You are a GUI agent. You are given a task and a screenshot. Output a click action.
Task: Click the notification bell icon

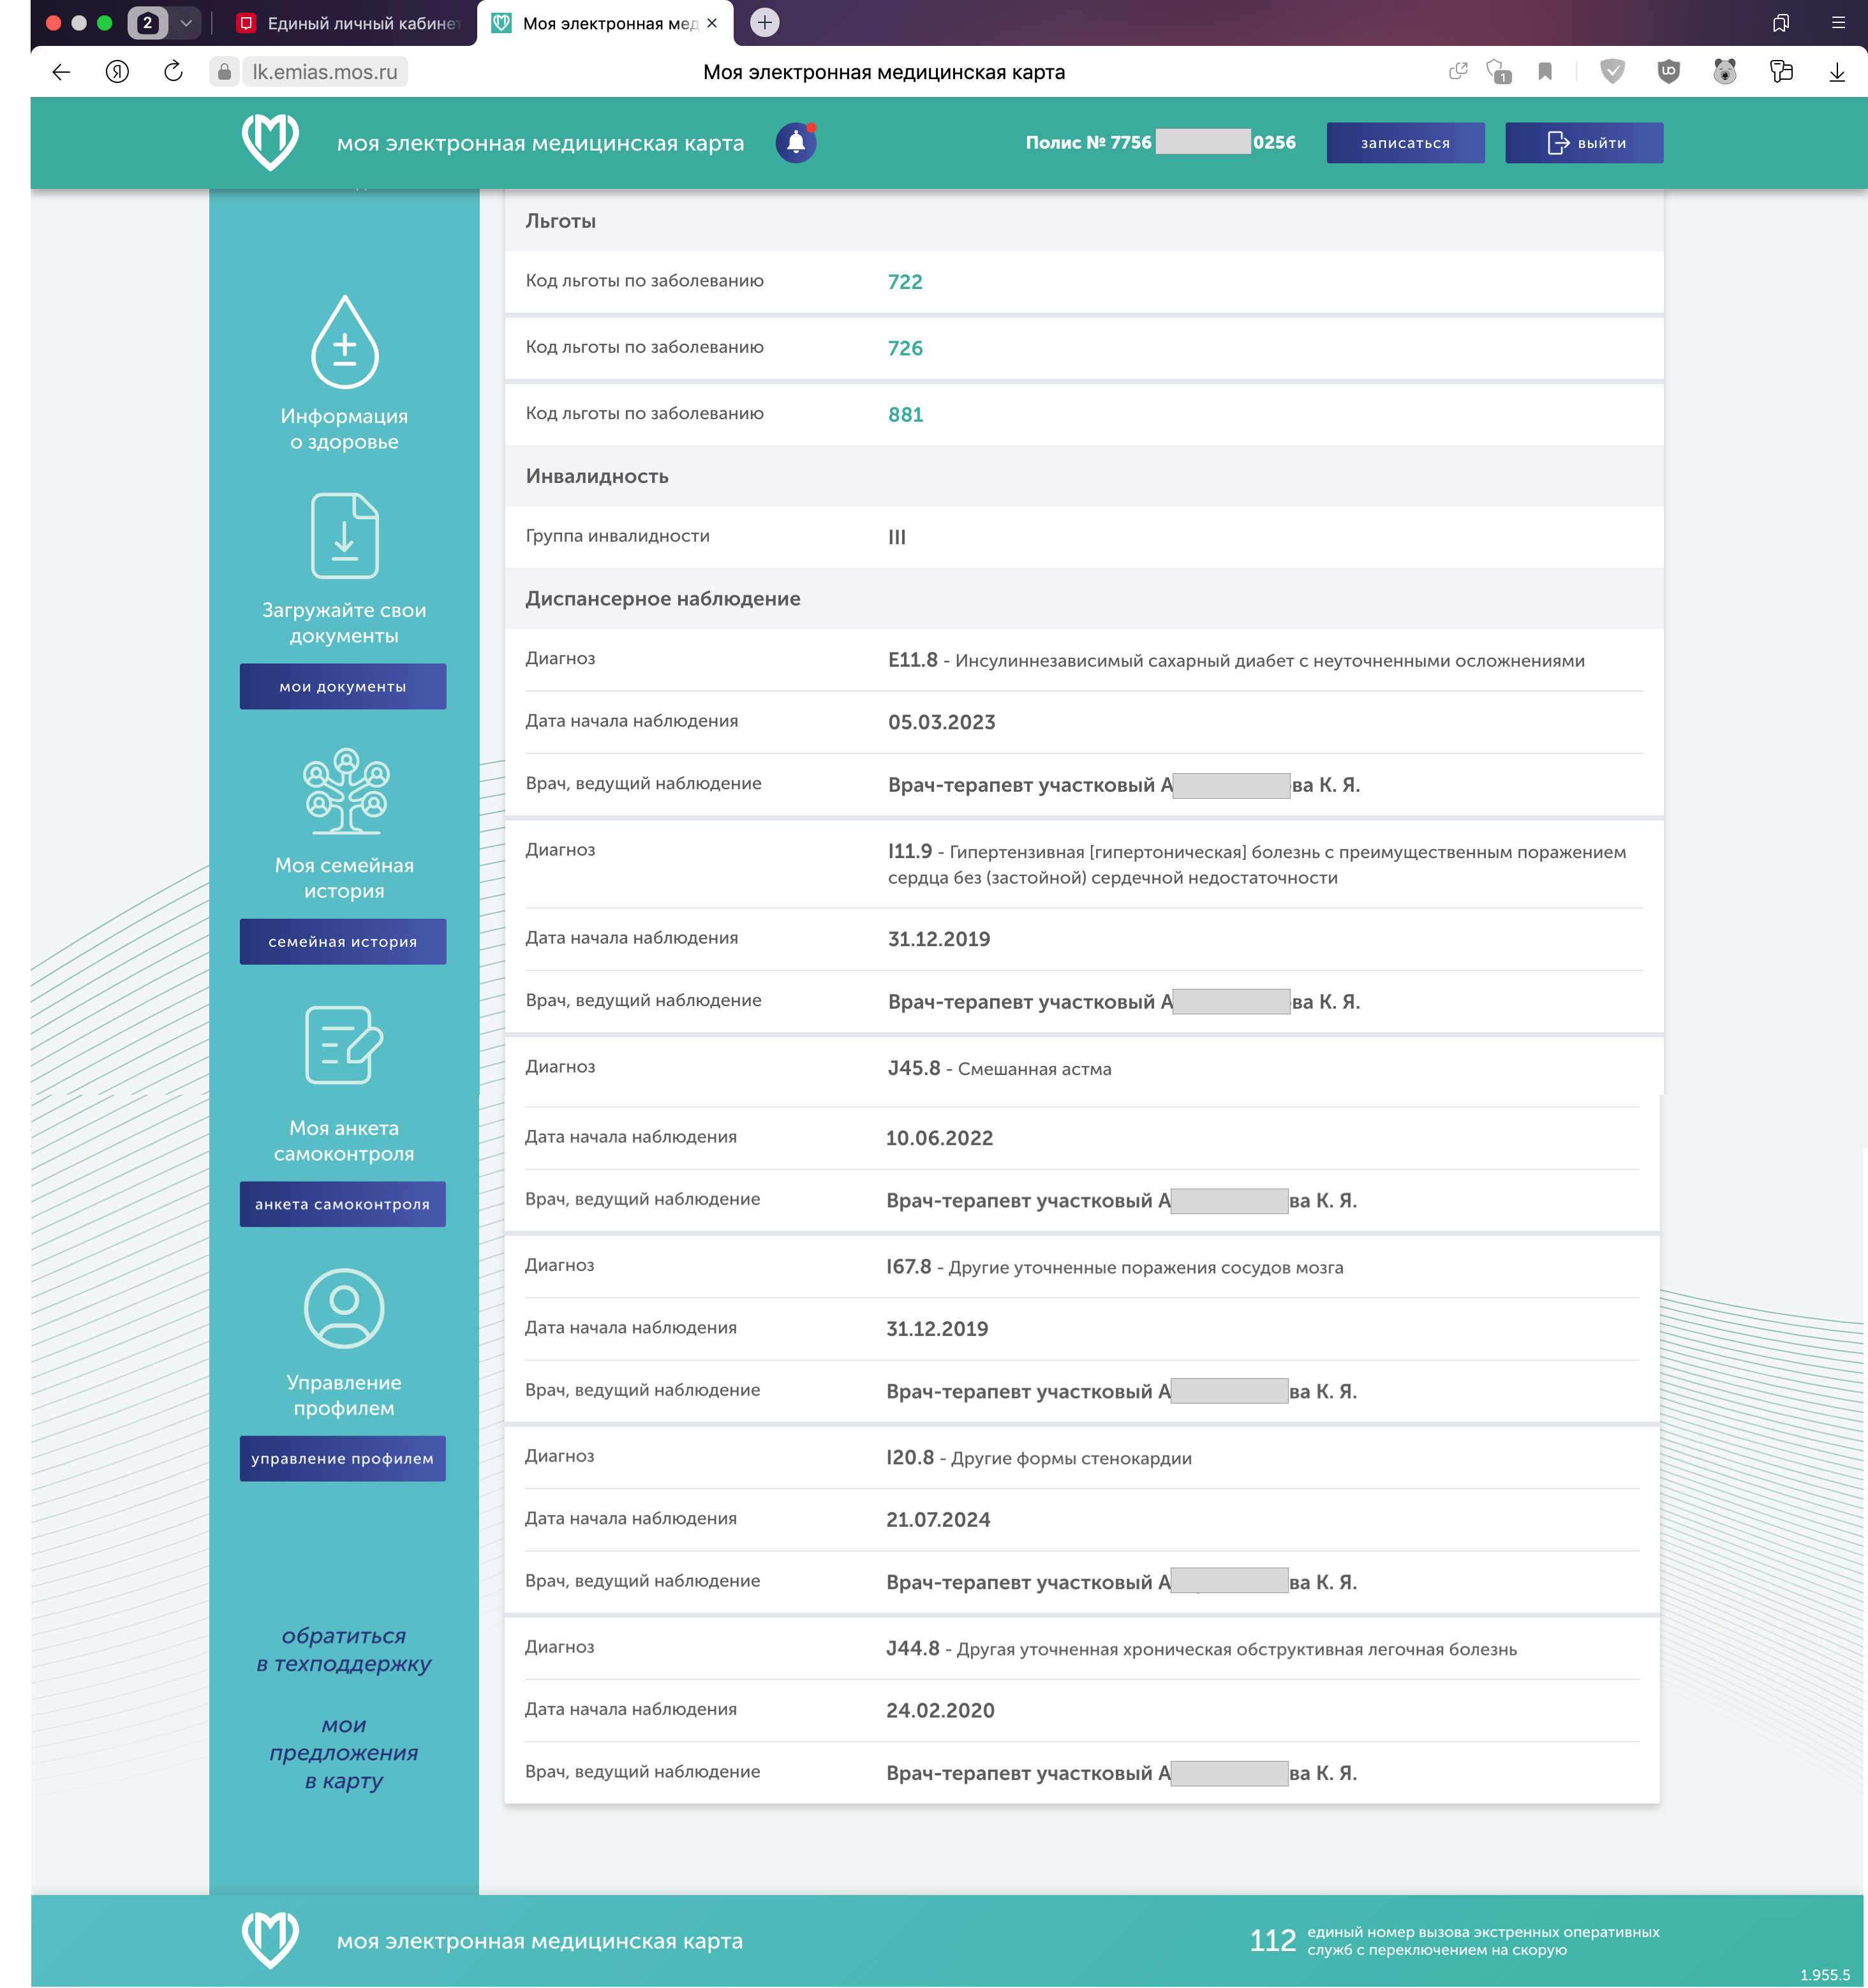tap(796, 142)
